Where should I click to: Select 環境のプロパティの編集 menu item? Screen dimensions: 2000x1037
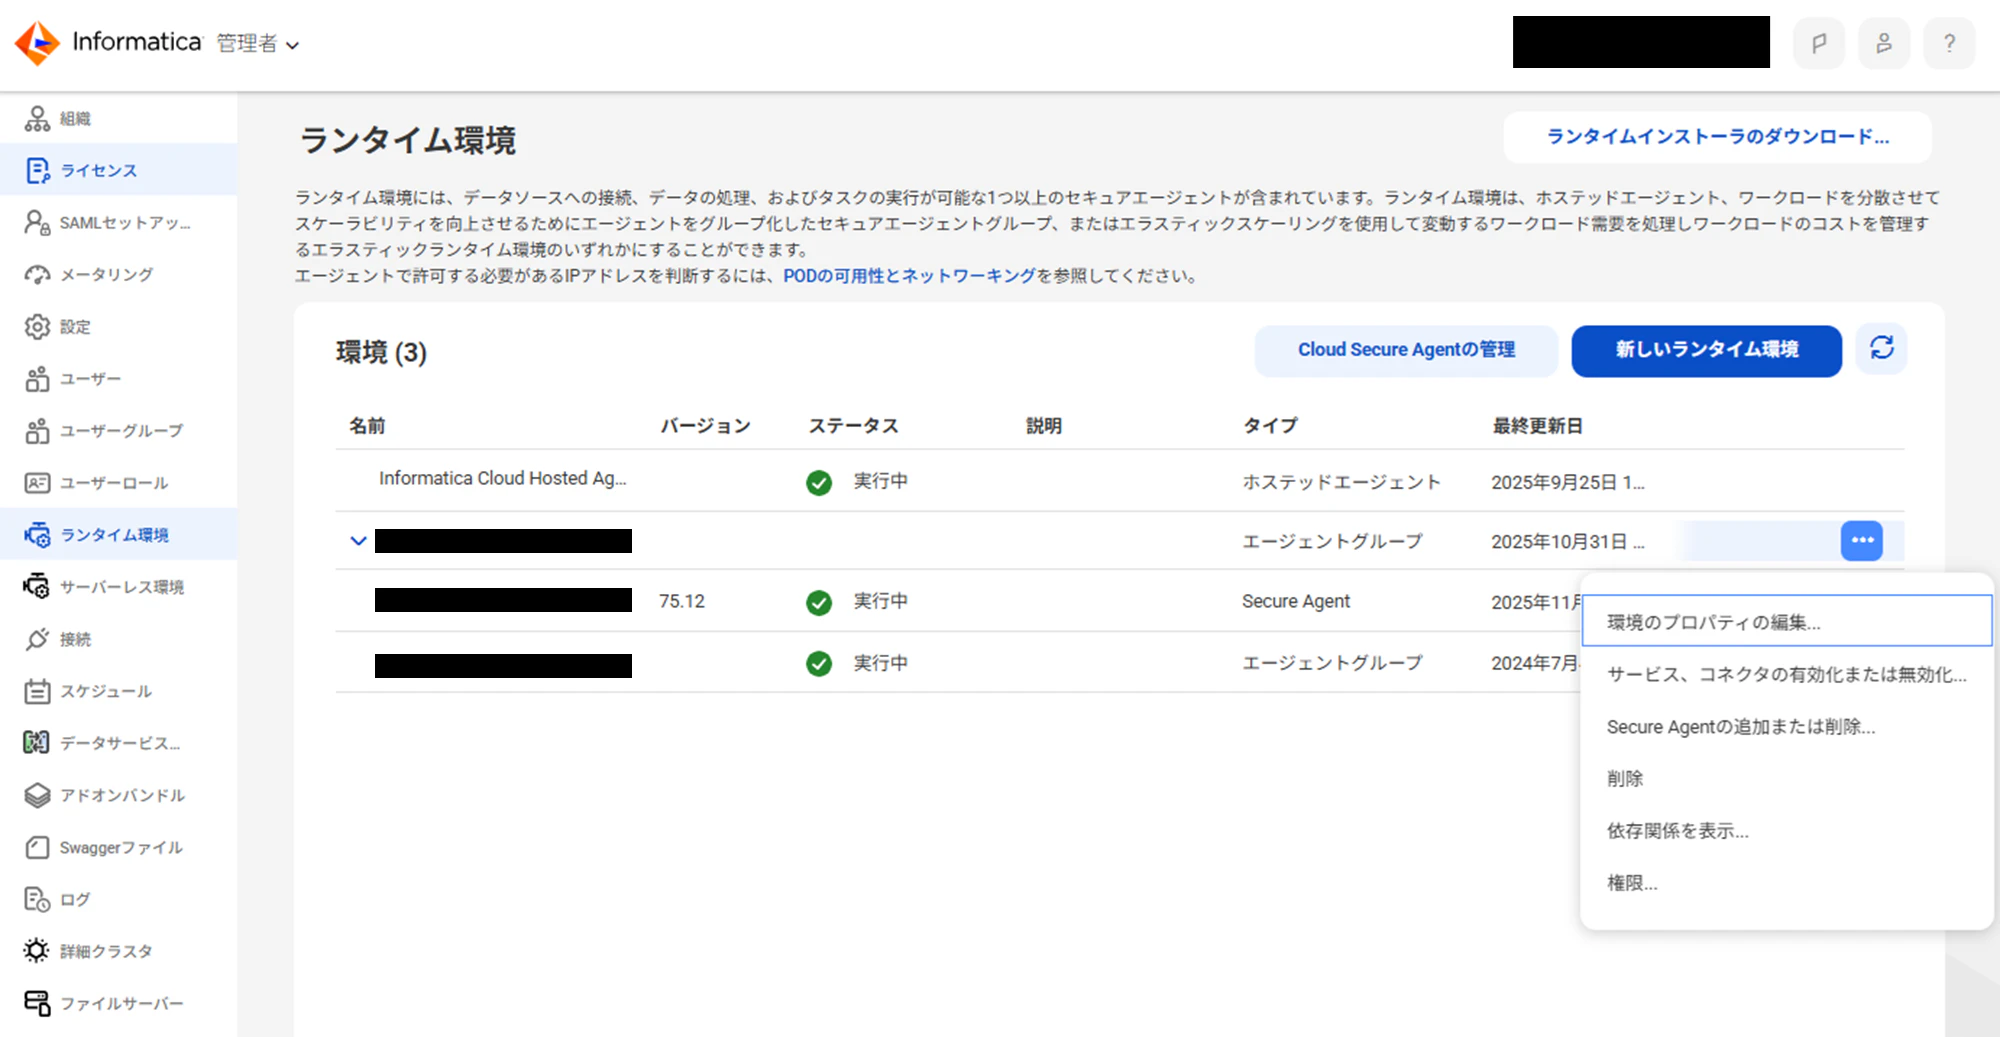(1787, 622)
